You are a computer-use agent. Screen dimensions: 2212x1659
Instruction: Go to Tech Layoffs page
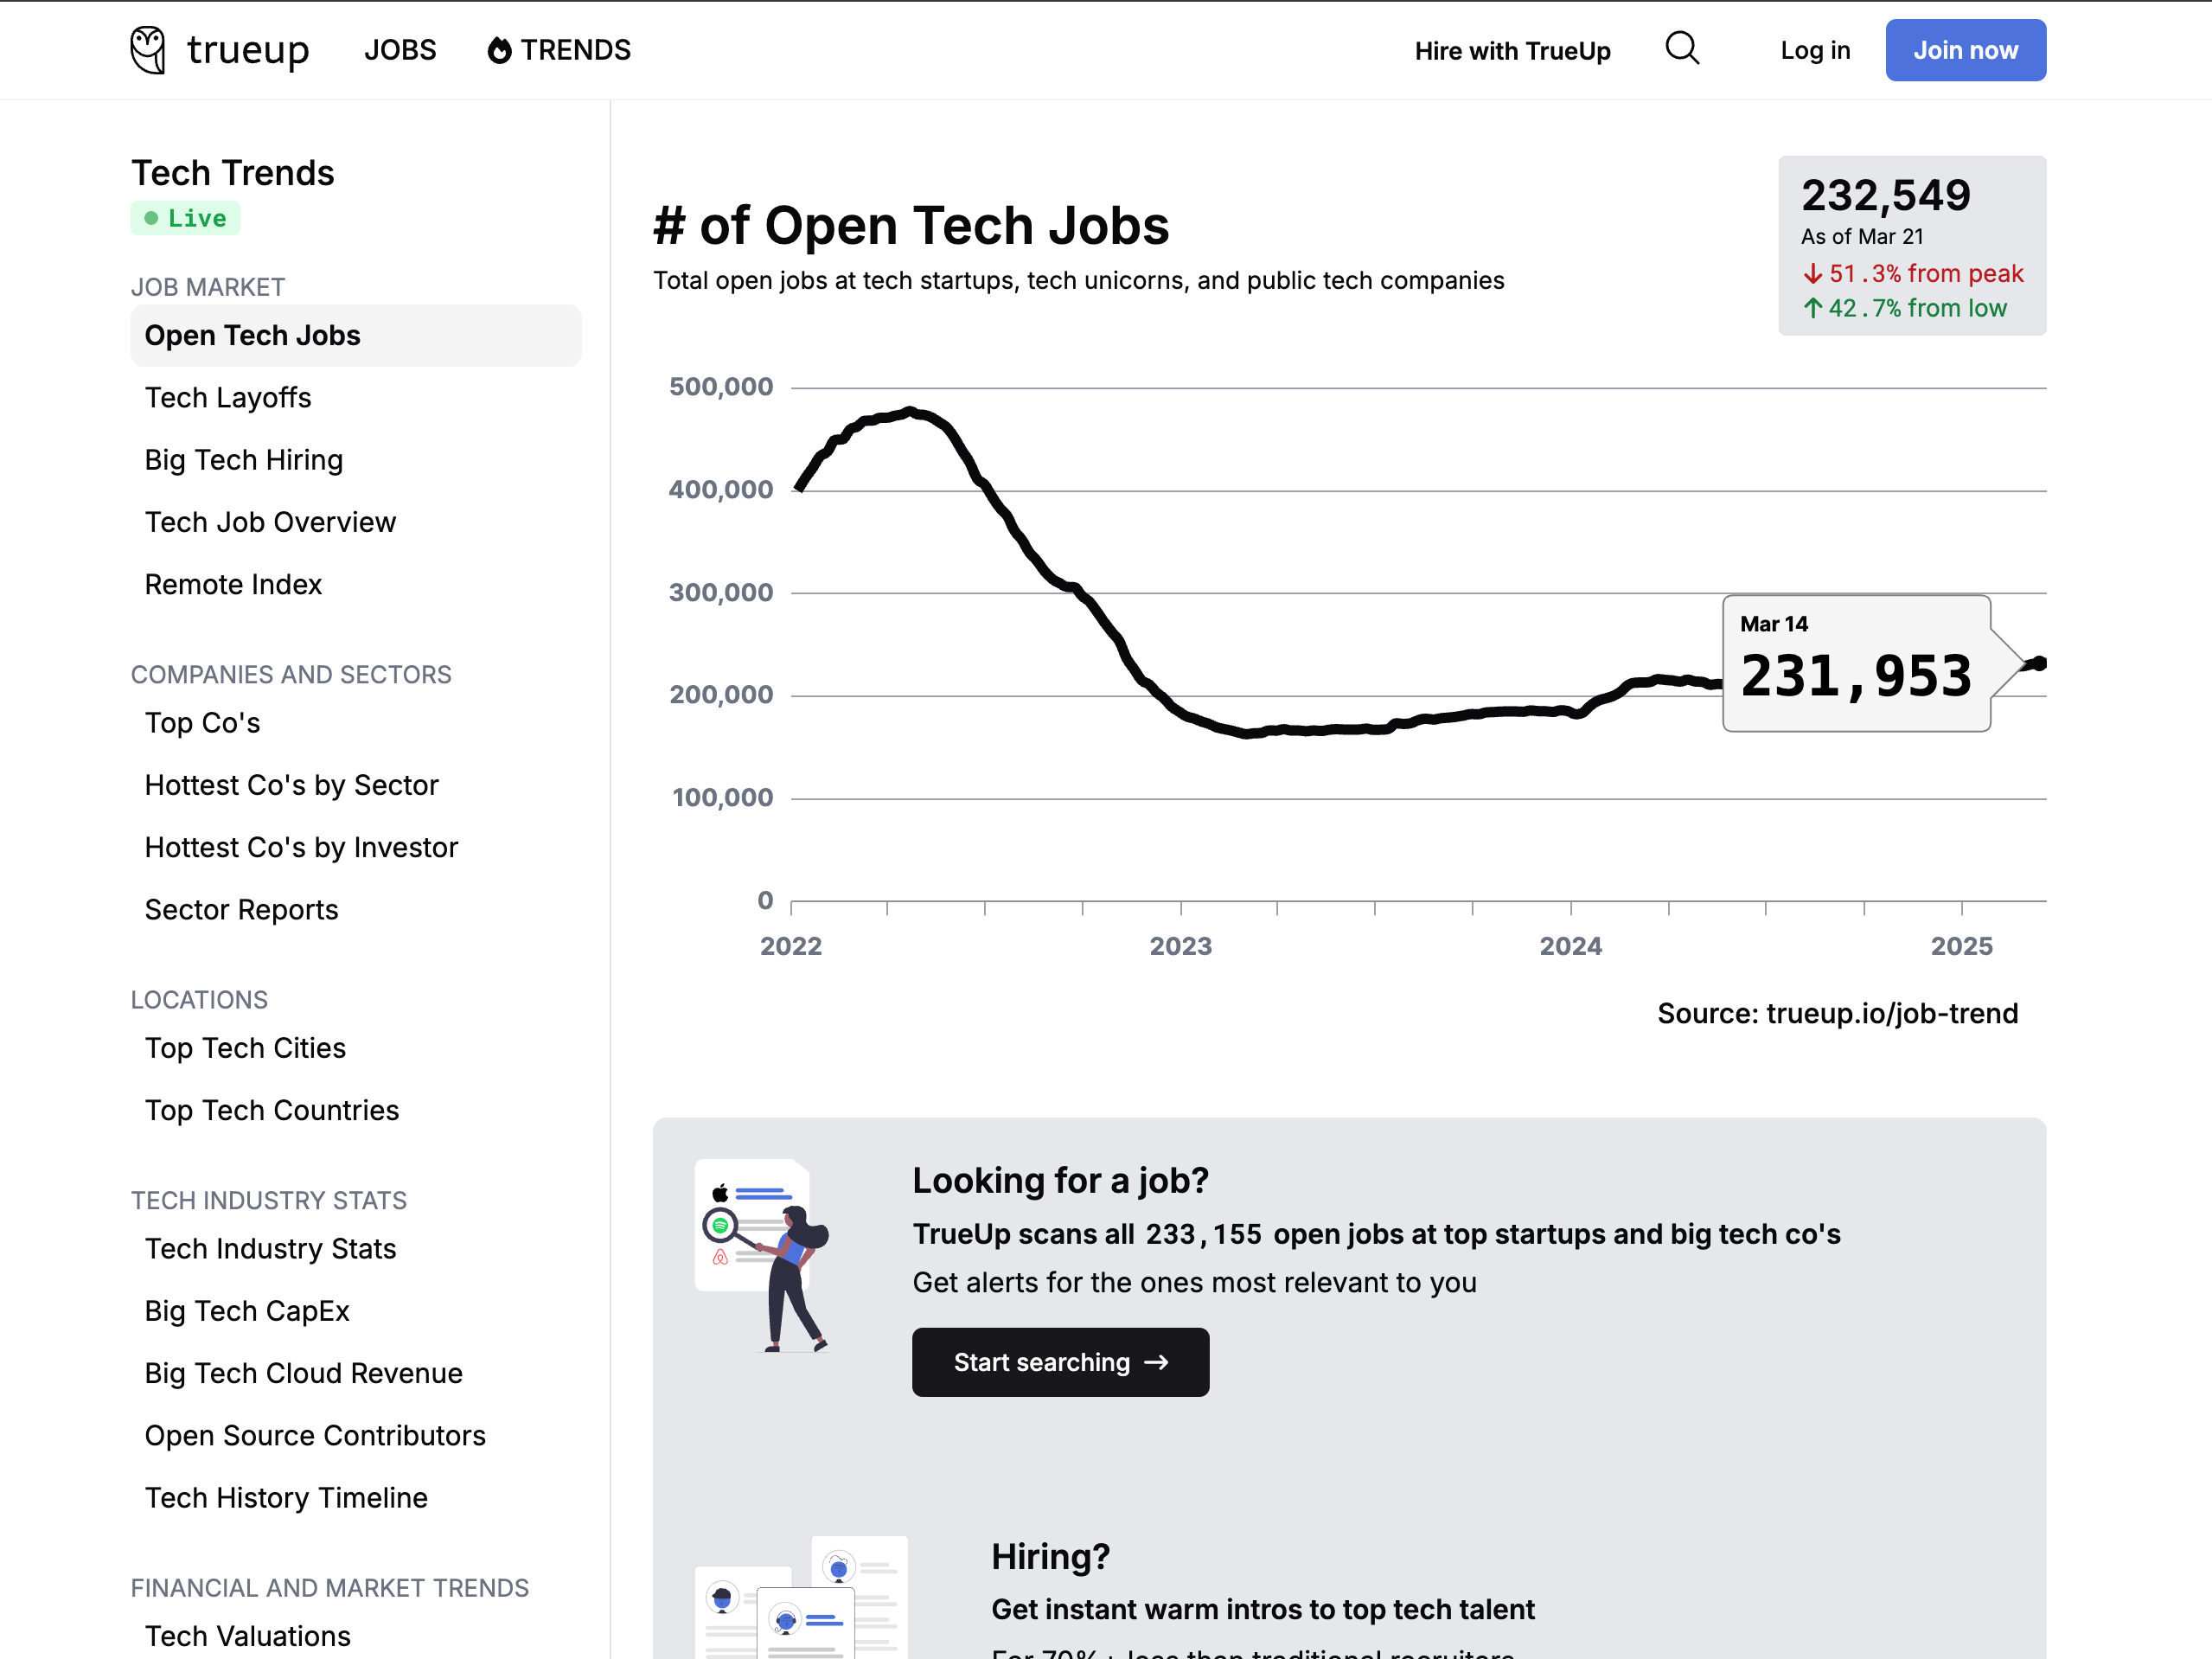[x=228, y=397]
